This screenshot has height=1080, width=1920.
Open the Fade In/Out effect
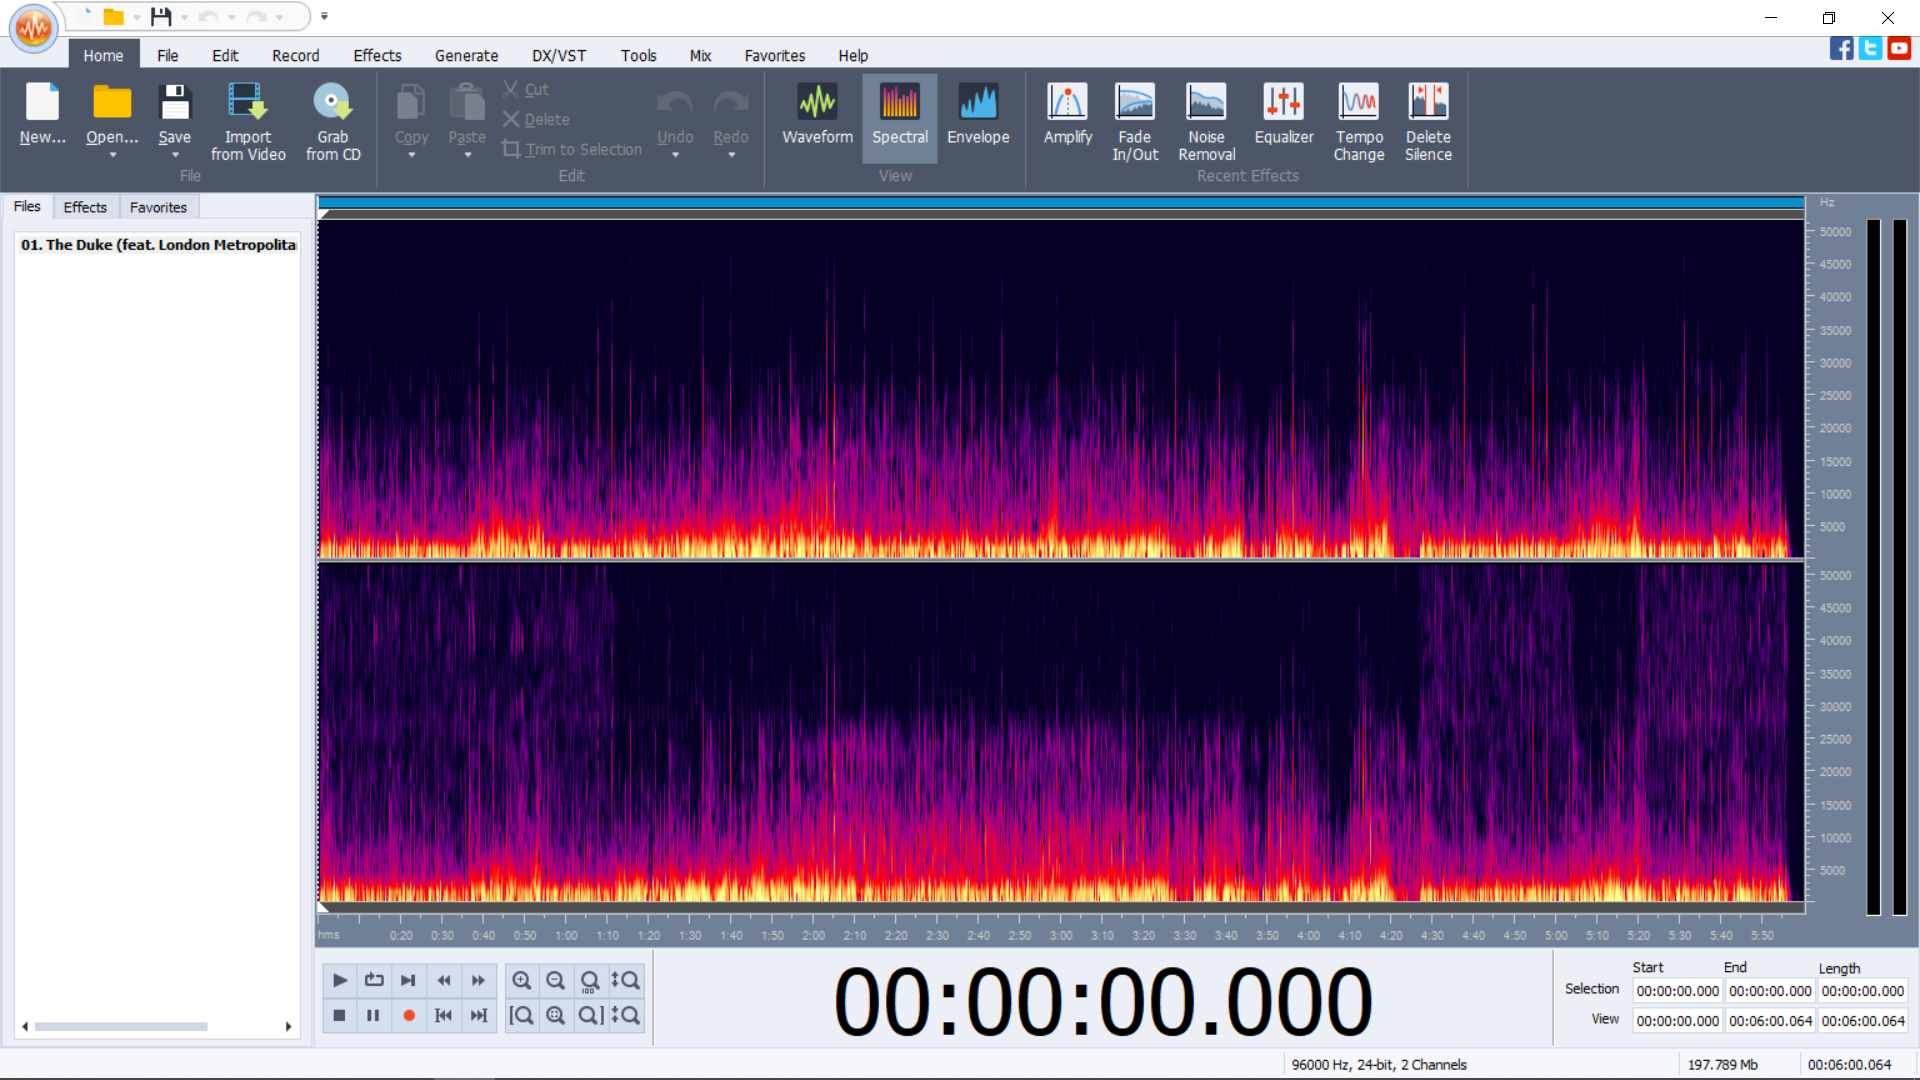pyautogui.click(x=1135, y=121)
